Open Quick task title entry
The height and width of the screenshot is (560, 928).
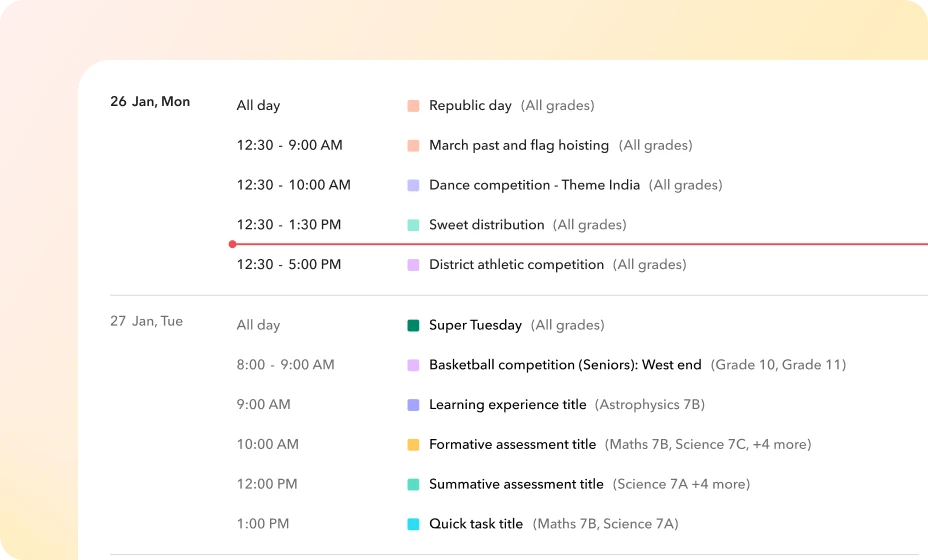tap(476, 523)
